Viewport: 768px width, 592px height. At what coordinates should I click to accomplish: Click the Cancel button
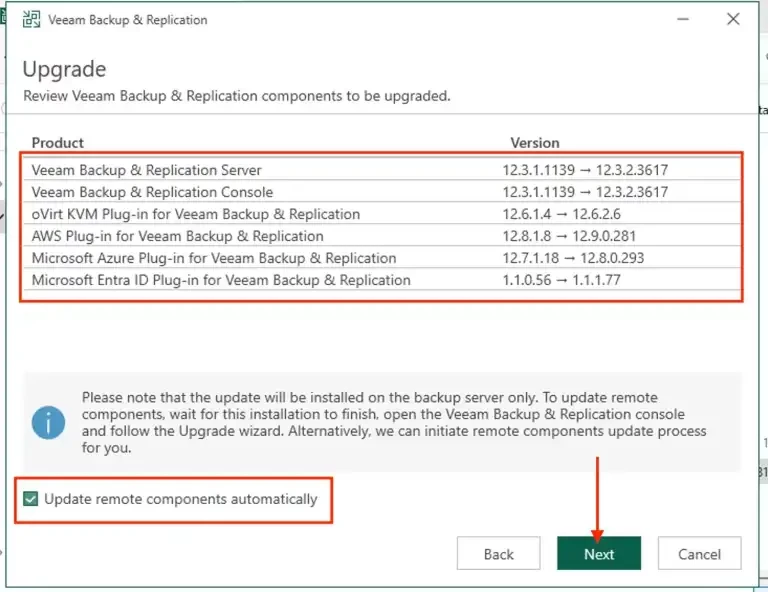point(699,553)
